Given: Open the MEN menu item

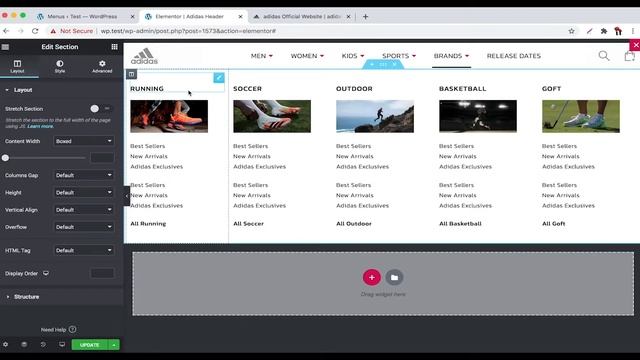Looking at the screenshot, I should tap(262, 56).
